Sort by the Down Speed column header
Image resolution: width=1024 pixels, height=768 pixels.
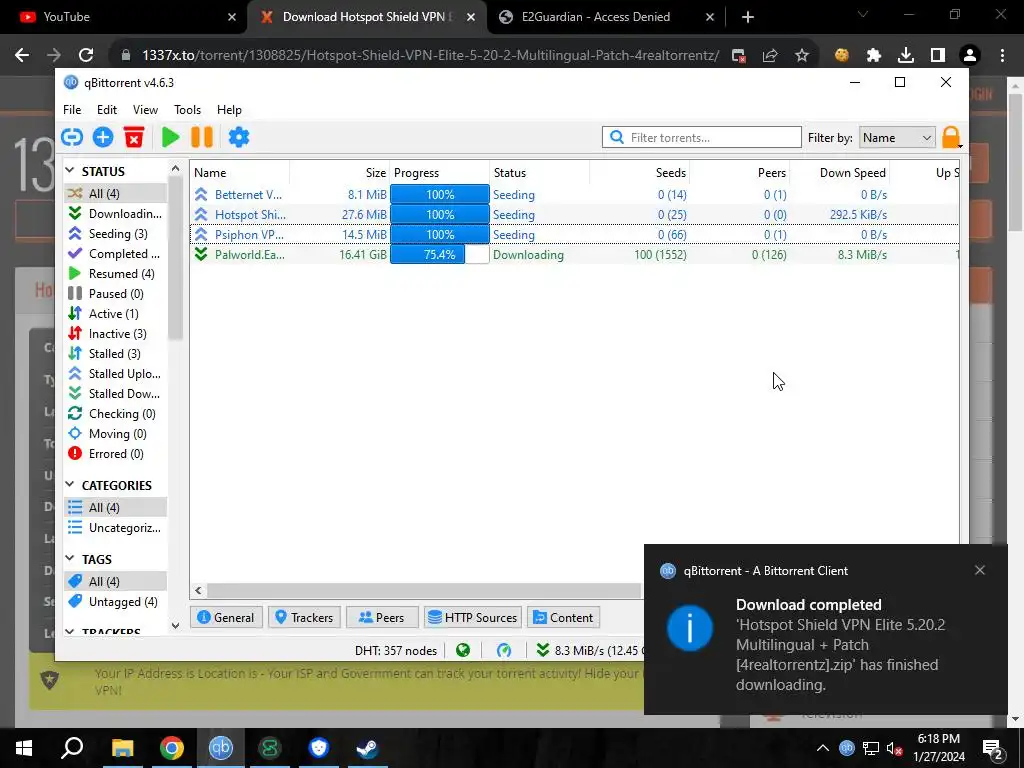840,172
